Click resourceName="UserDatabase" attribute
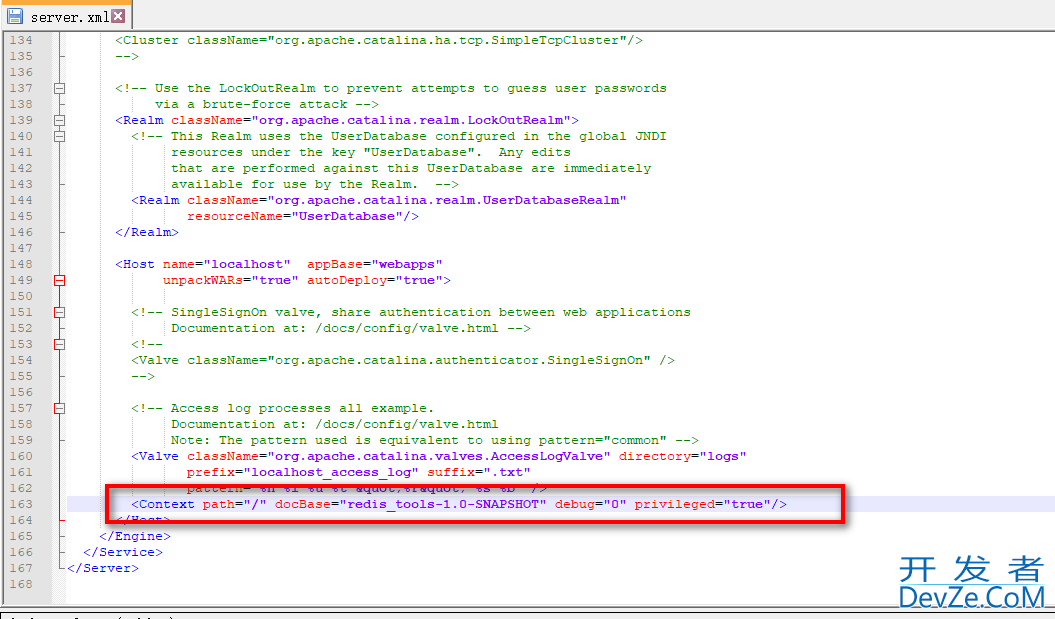 [x=294, y=217]
